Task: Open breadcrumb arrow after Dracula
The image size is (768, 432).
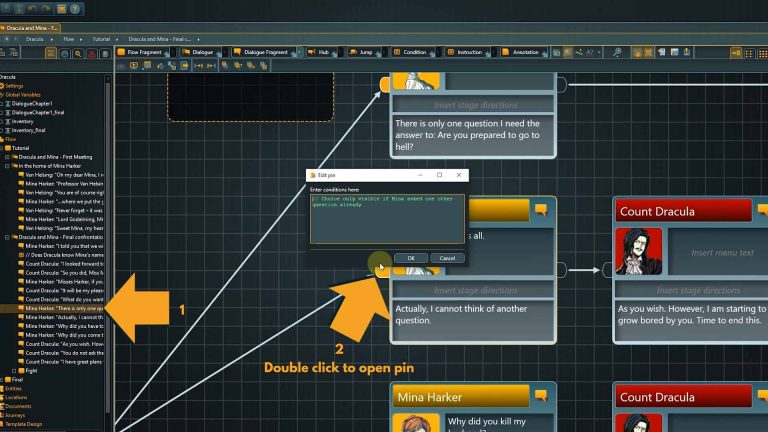Action: coord(52,39)
